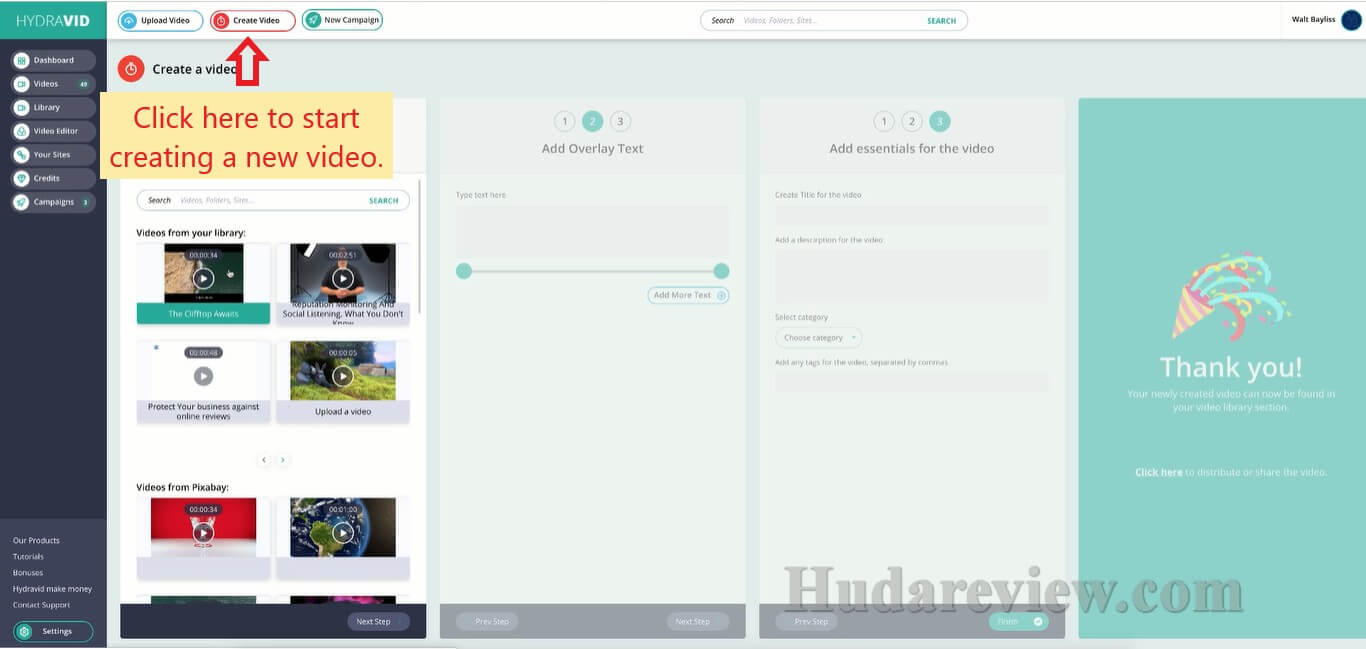Open Video Editor in the sidebar
1366x649 pixels.
[x=54, y=131]
